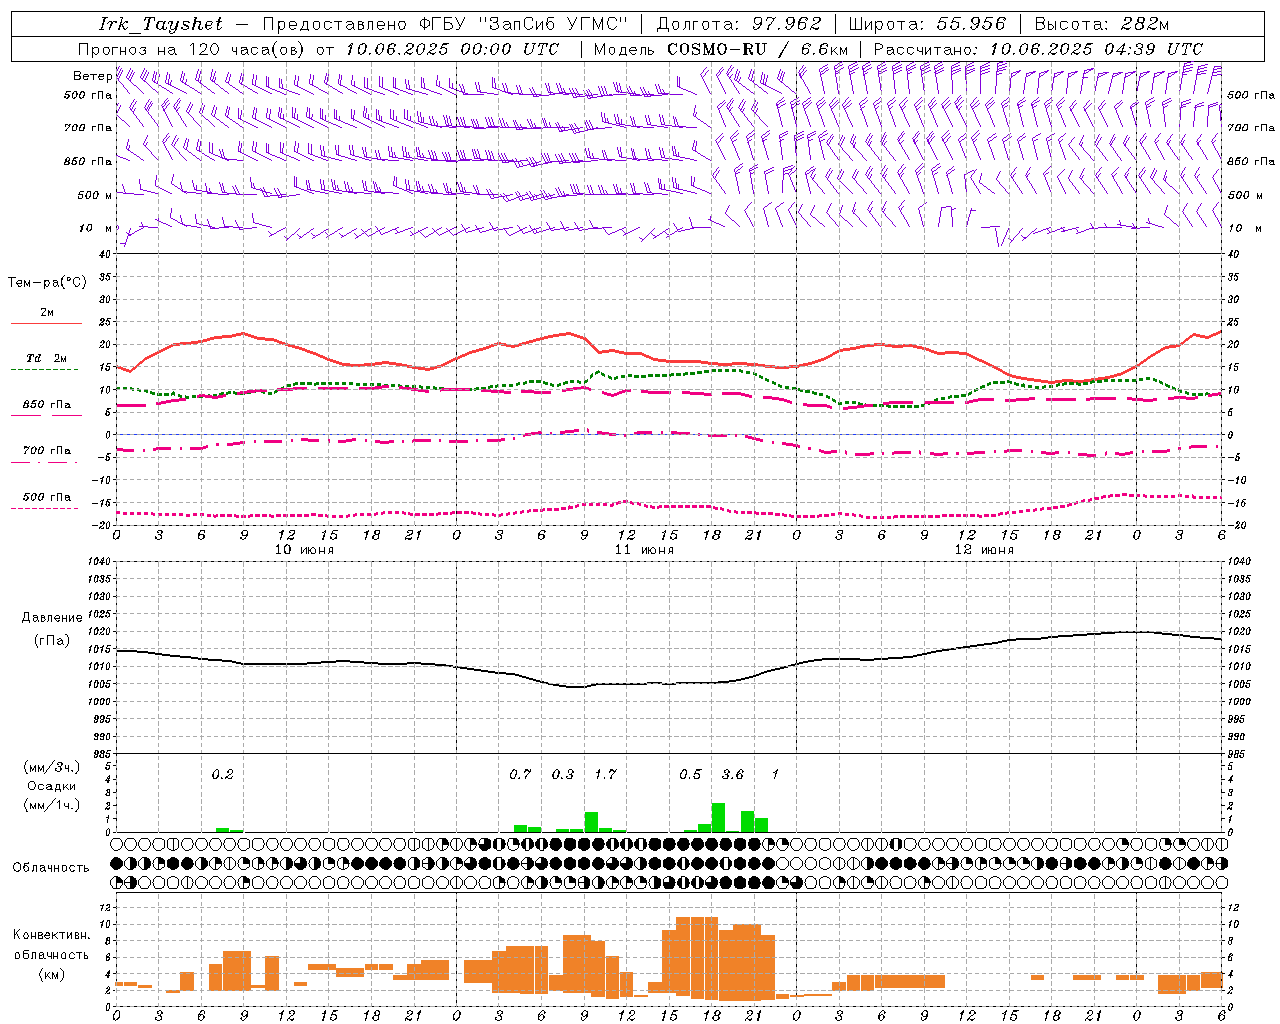Viewport: 1280px width, 1024px height.
Task: Click the 0.3 precipitation total
Action: (563, 775)
